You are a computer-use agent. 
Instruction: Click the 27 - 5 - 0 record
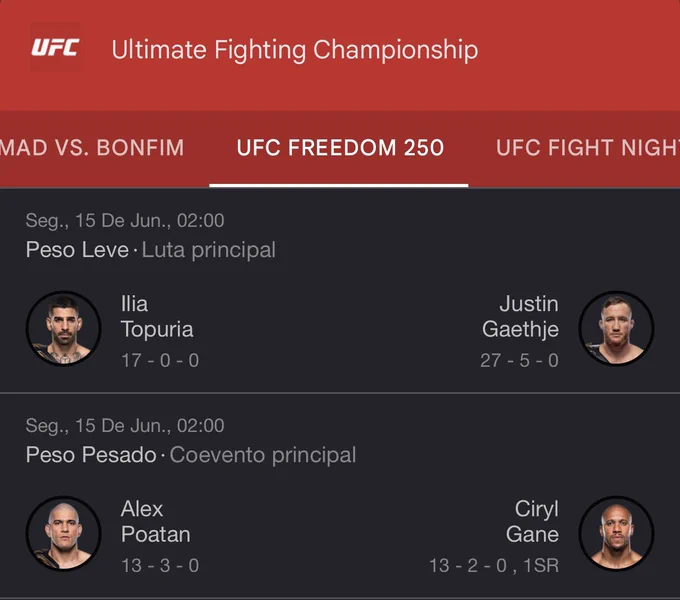click(520, 360)
